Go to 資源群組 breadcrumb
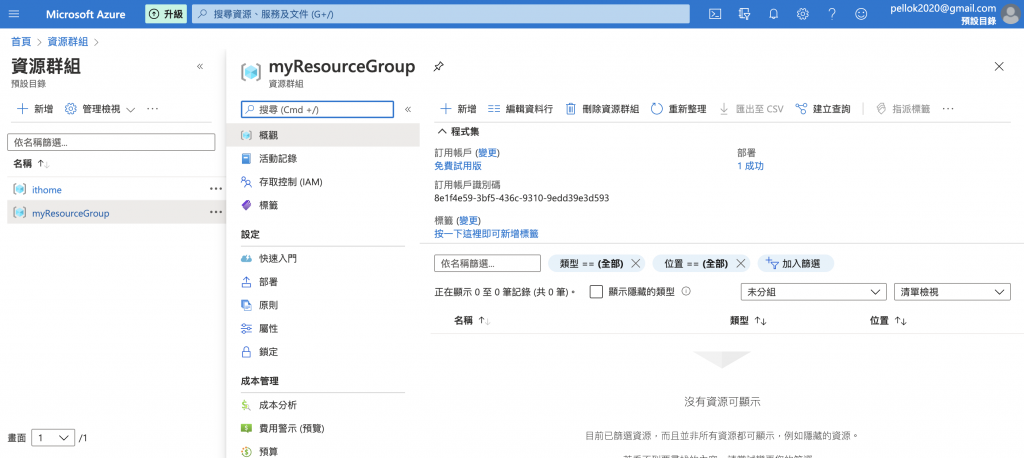This screenshot has height=458, width=1024. [x=68, y=42]
